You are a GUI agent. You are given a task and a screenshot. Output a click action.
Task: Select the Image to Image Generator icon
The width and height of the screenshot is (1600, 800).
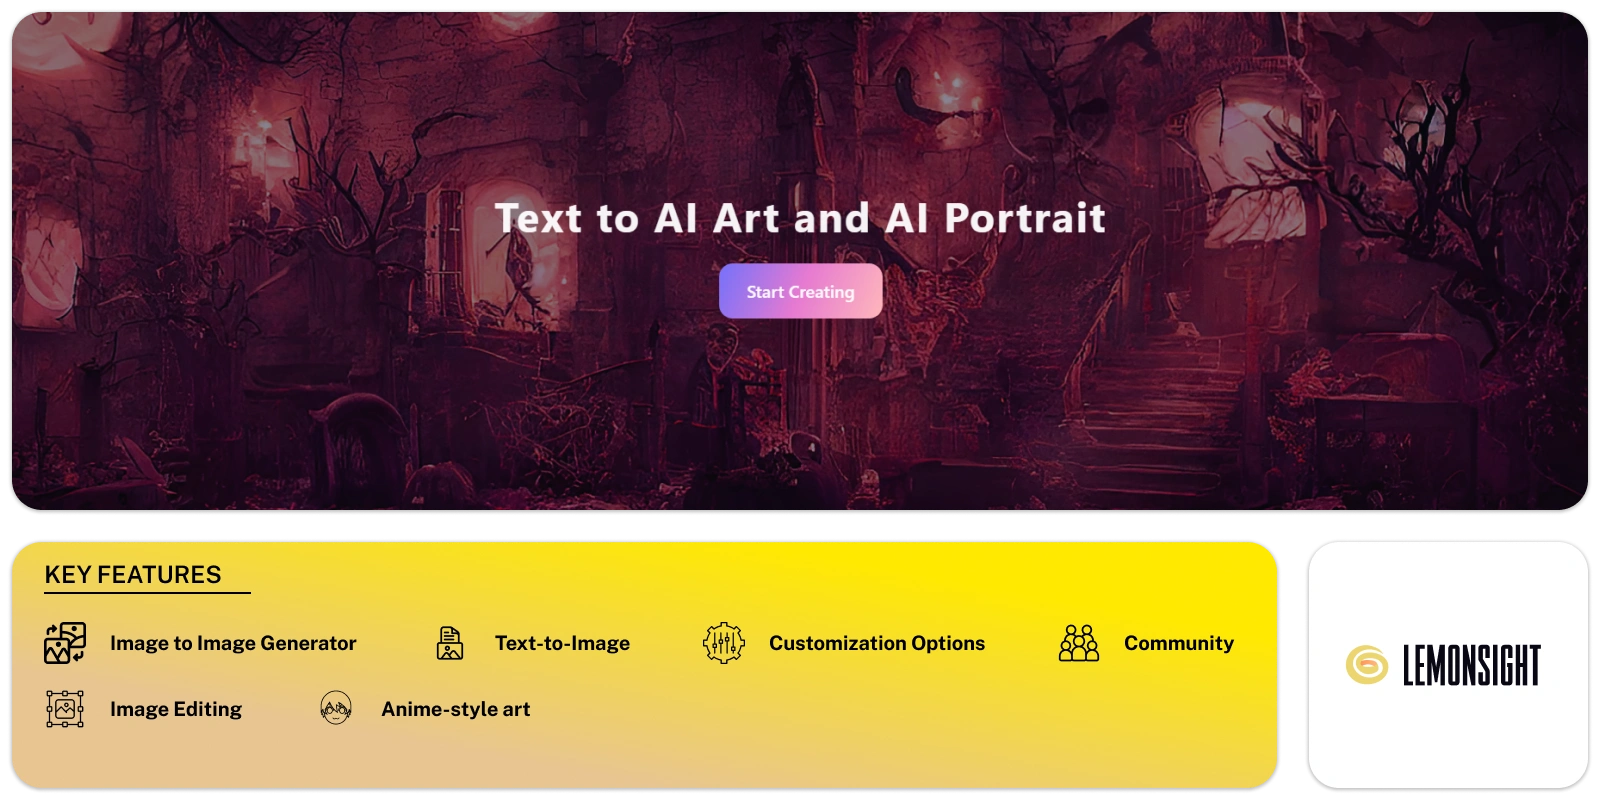click(x=65, y=643)
